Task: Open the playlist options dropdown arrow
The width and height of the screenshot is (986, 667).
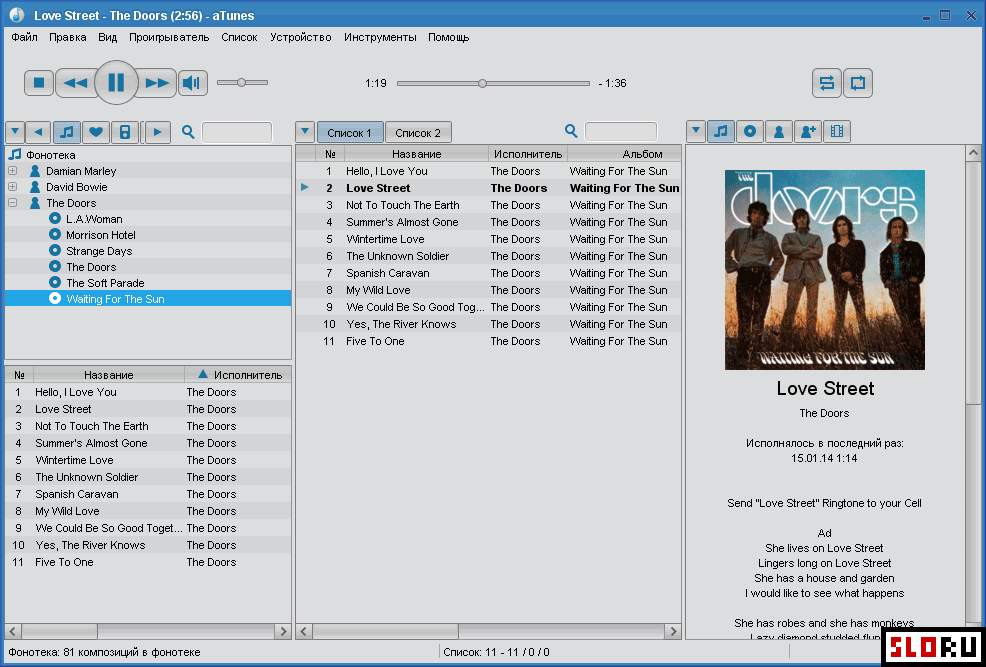Action: pos(305,132)
